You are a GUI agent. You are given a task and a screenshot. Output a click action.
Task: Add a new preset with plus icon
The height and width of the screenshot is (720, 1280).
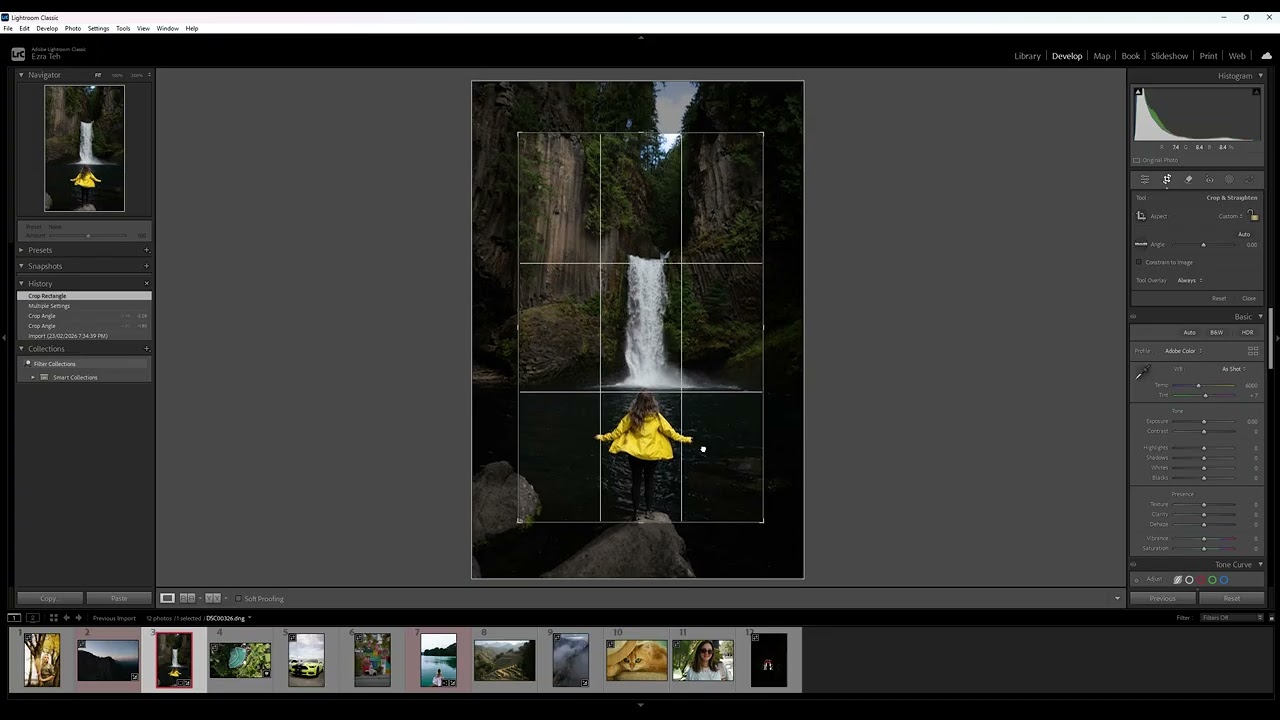pyautogui.click(x=147, y=250)
